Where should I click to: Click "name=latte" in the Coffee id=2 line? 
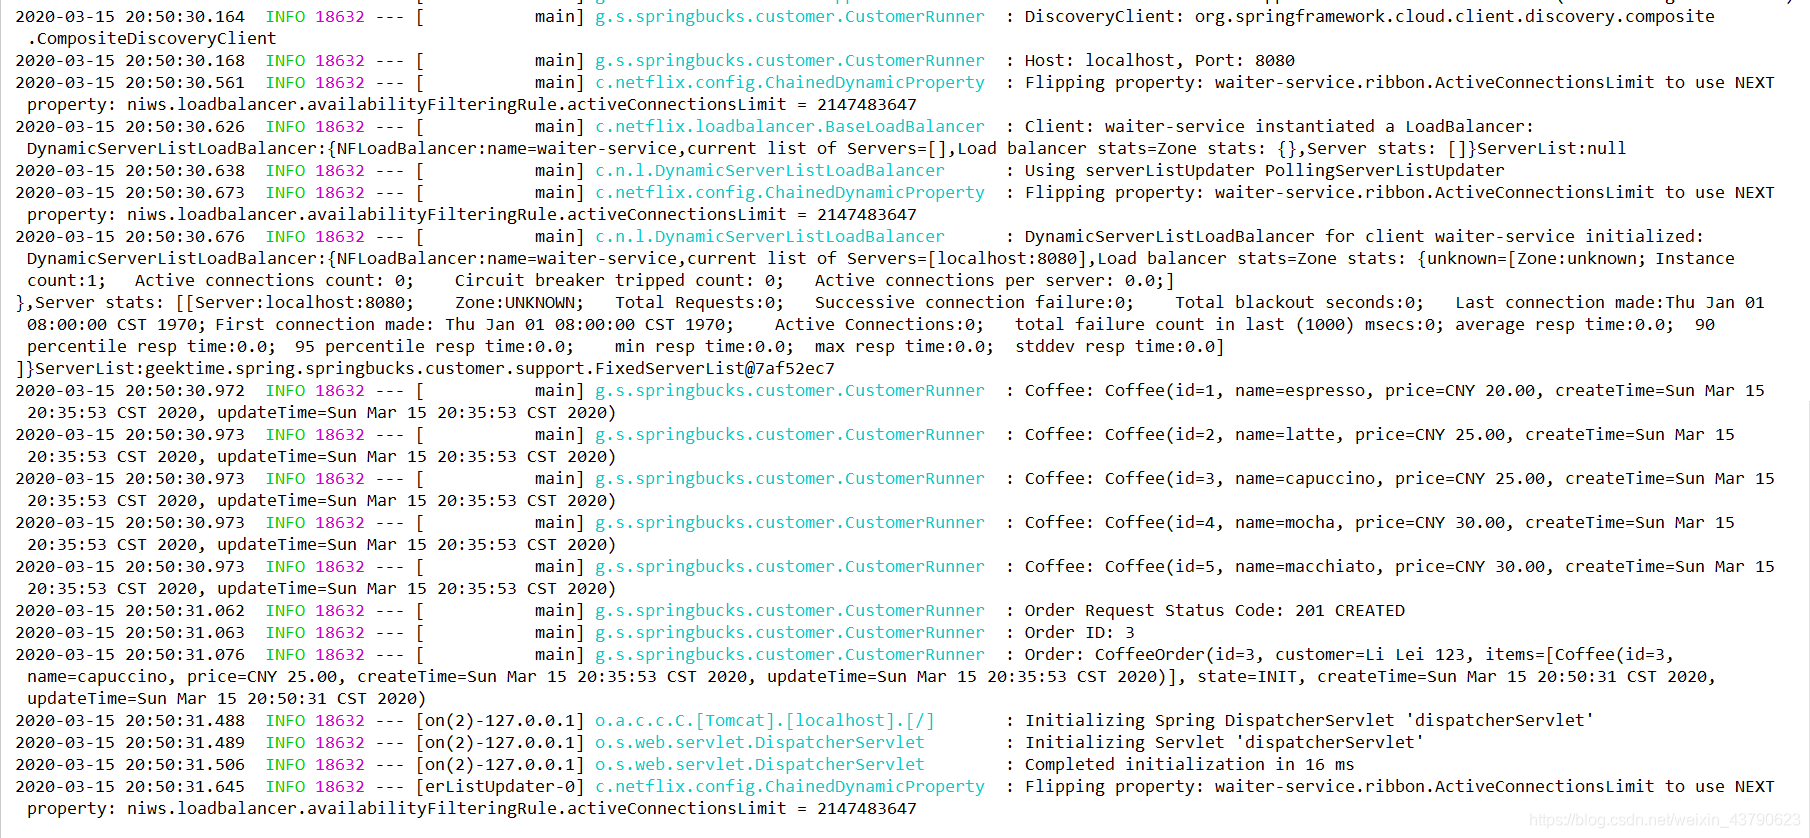coord(1284,435)
